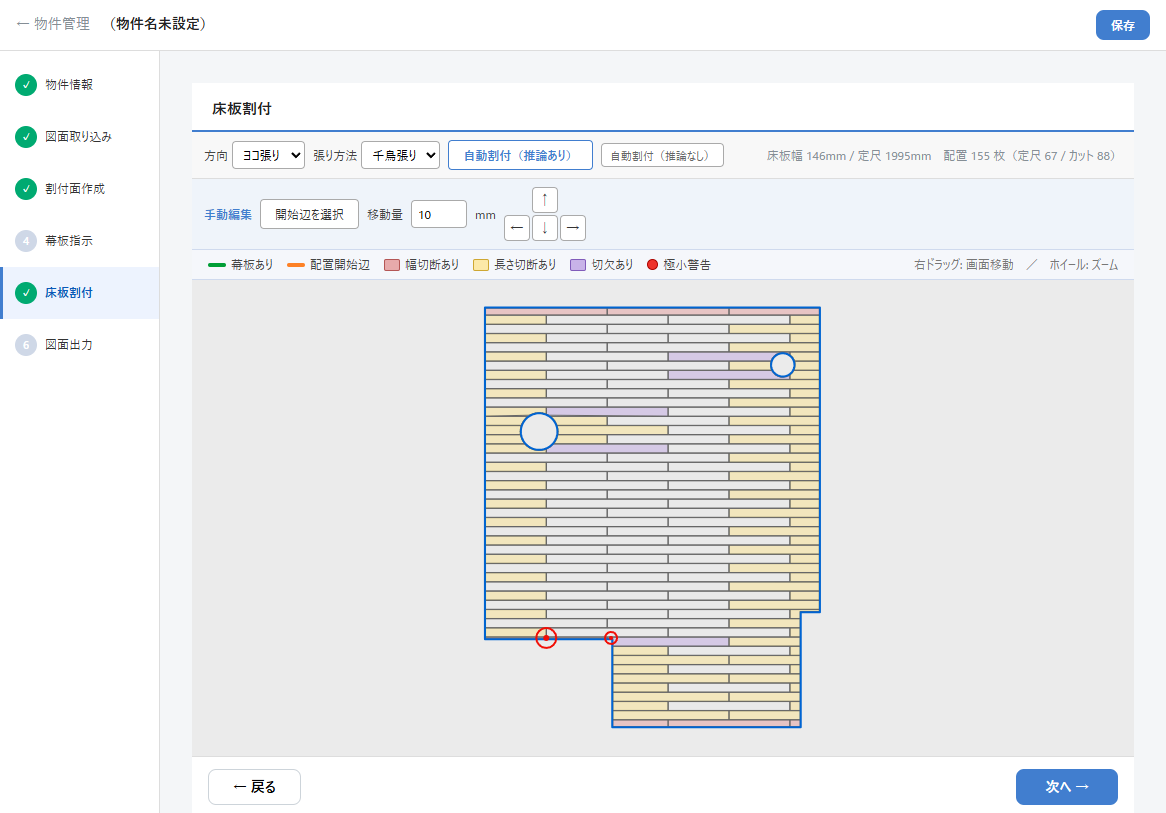
Task: Click the left arrow move button
Action: point(517,228)
